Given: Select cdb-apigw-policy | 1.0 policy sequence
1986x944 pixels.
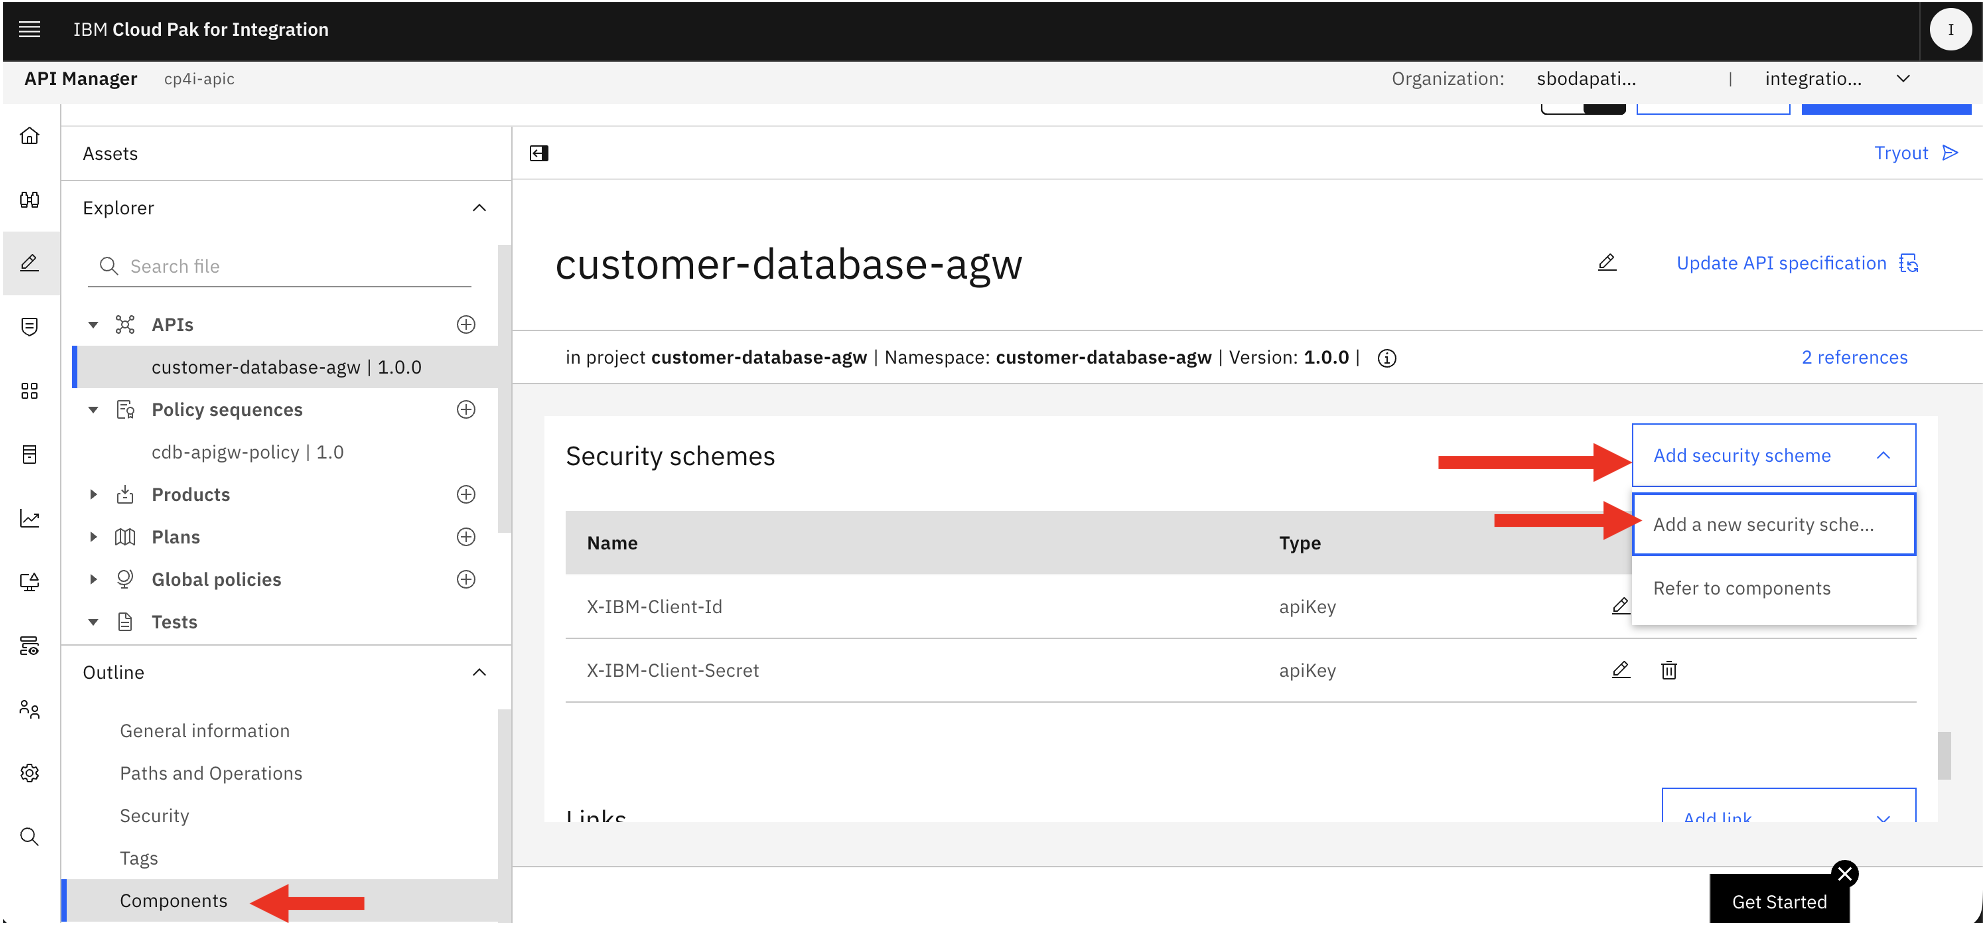Looking at the screenshot, I should coord(248,452).
